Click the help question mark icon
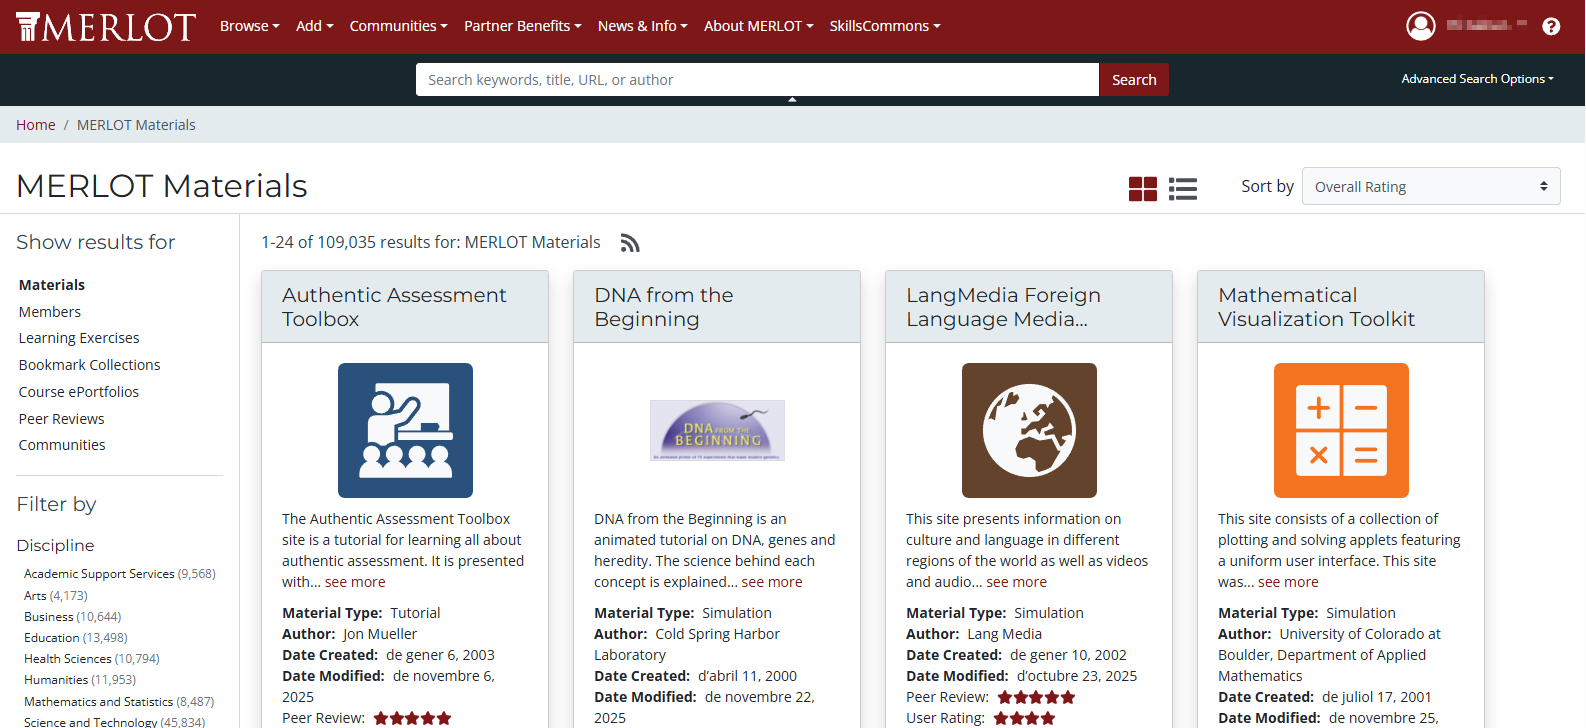This screenshot has height=728, width=1586. [x=1550, y=27]
